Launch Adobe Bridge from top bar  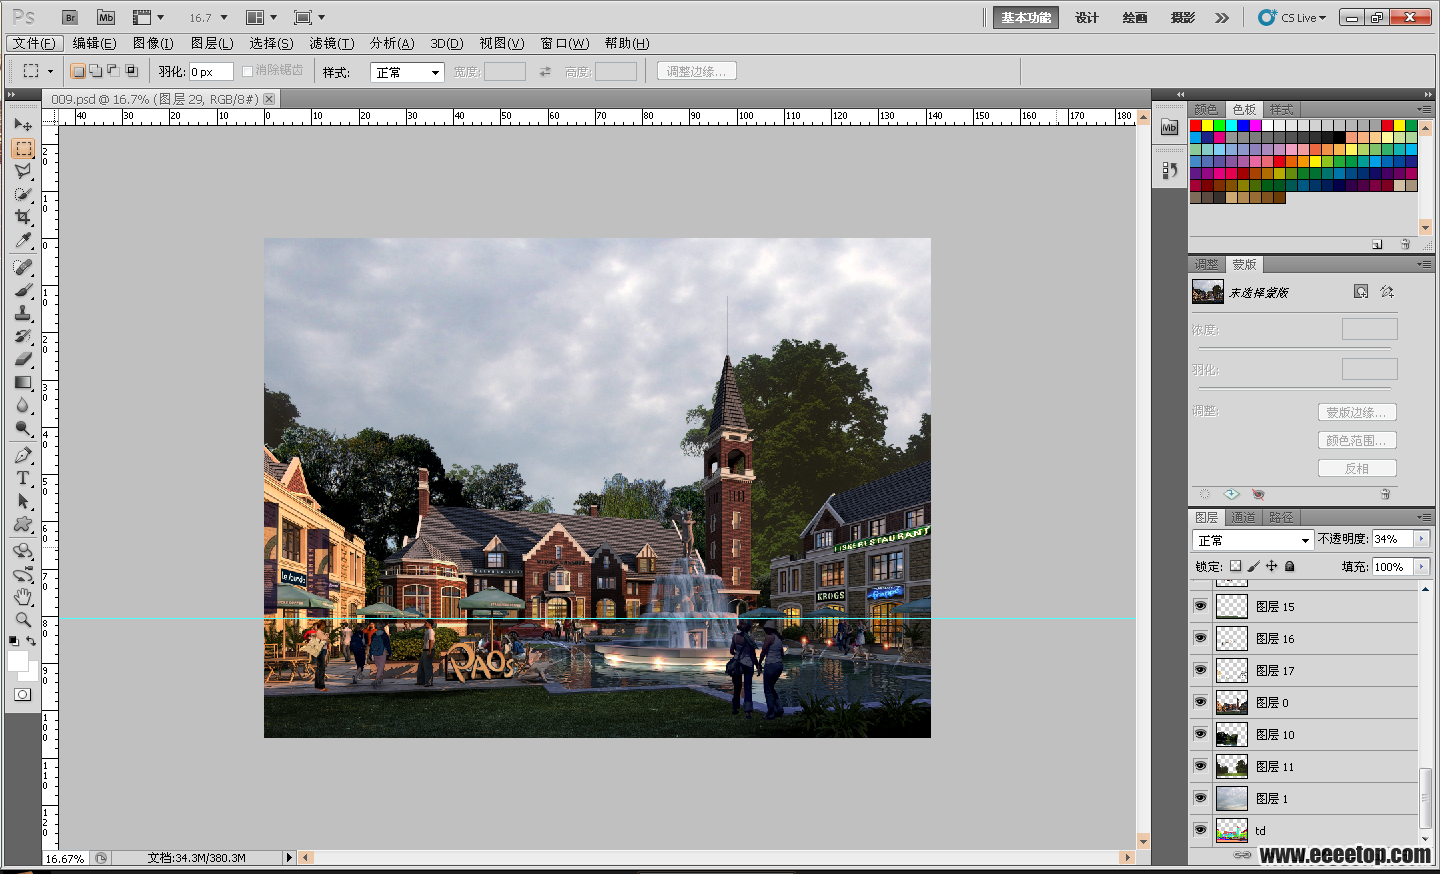(70, 17)
